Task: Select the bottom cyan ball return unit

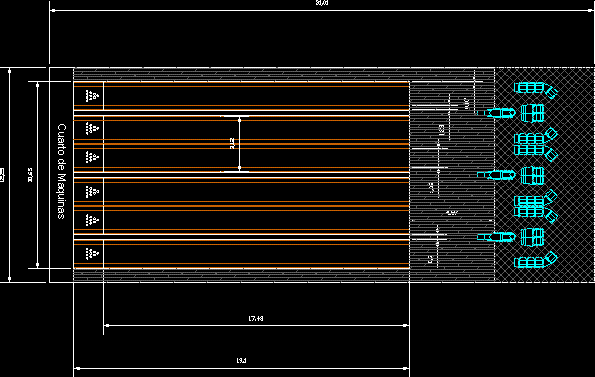Action: (496, 237)
